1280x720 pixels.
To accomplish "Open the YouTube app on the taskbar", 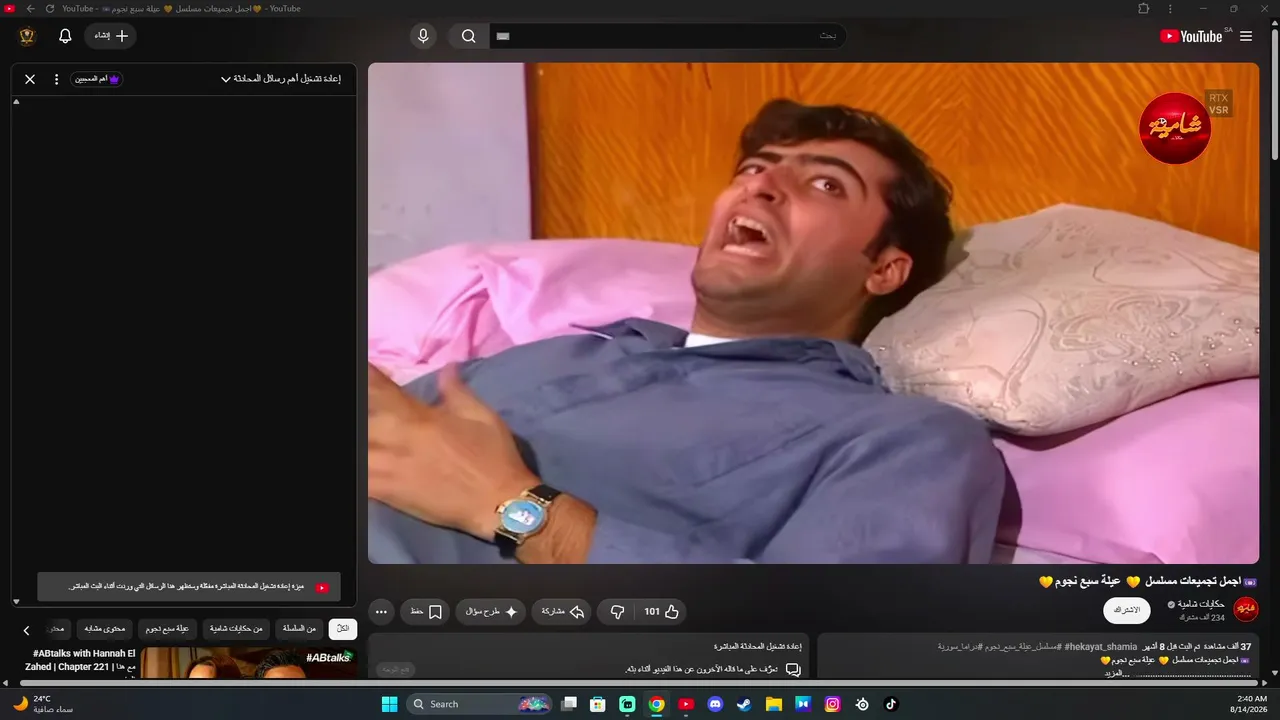I will (x=686, y=704).
